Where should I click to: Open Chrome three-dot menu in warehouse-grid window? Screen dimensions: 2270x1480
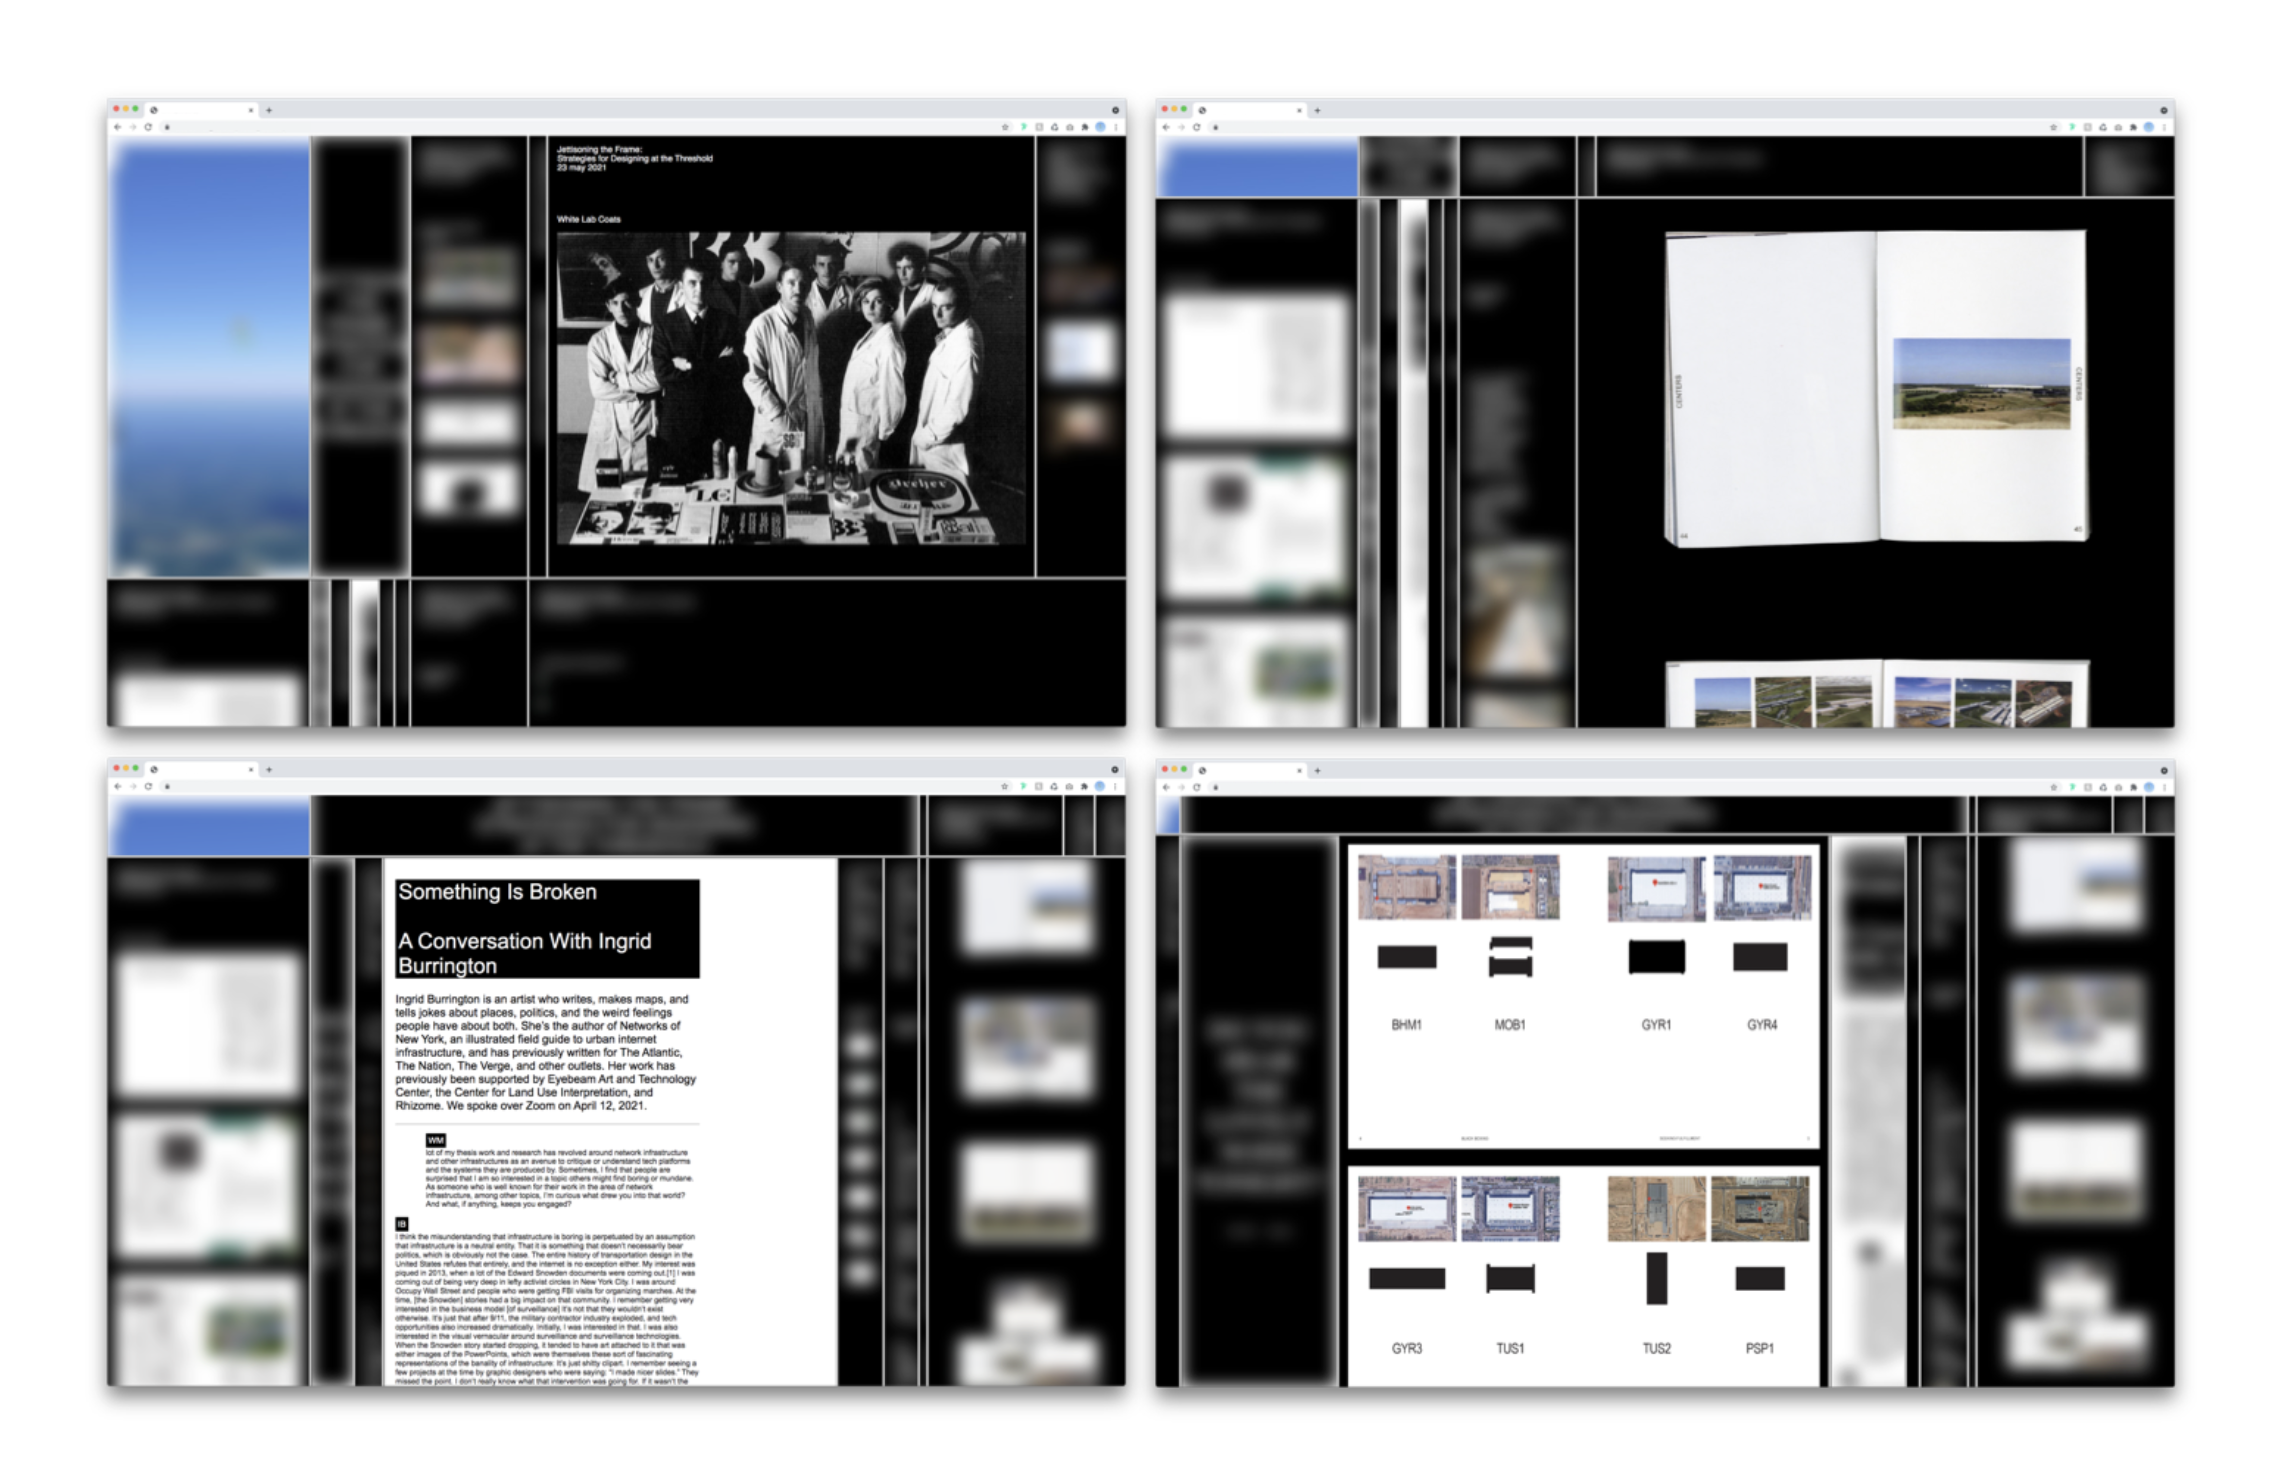pyautogui.click(x=2164, y=787)
